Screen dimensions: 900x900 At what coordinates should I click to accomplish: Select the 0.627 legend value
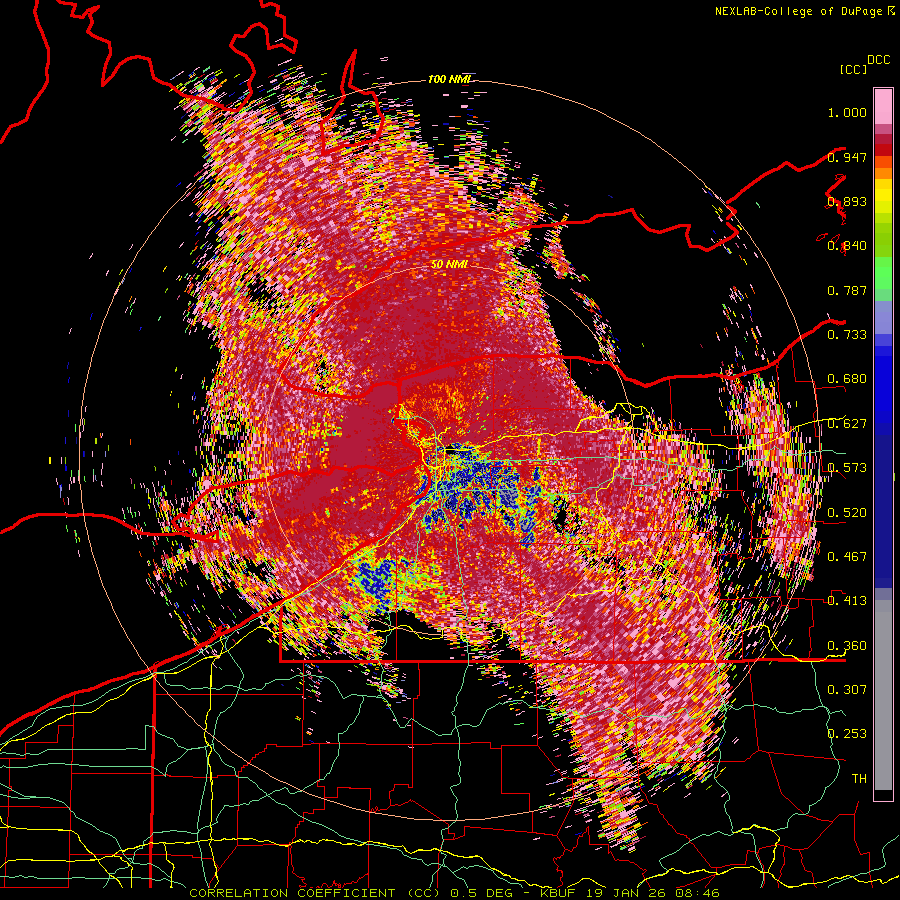(847, 424)
